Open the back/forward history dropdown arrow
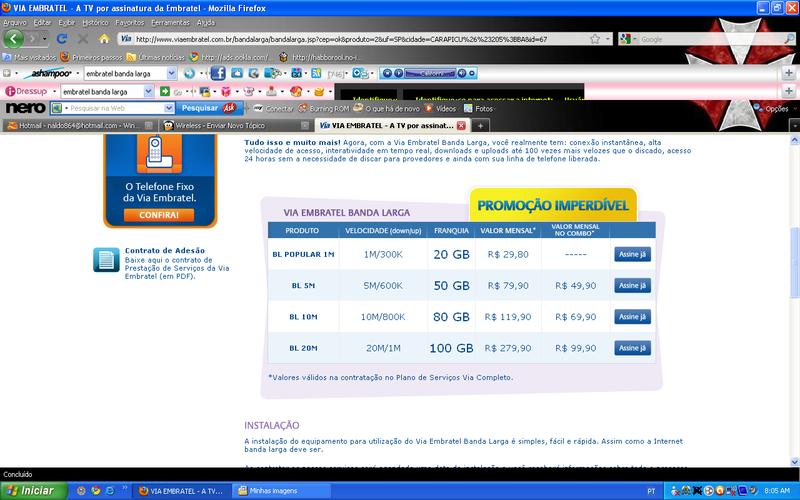 (x=45, y=39)
